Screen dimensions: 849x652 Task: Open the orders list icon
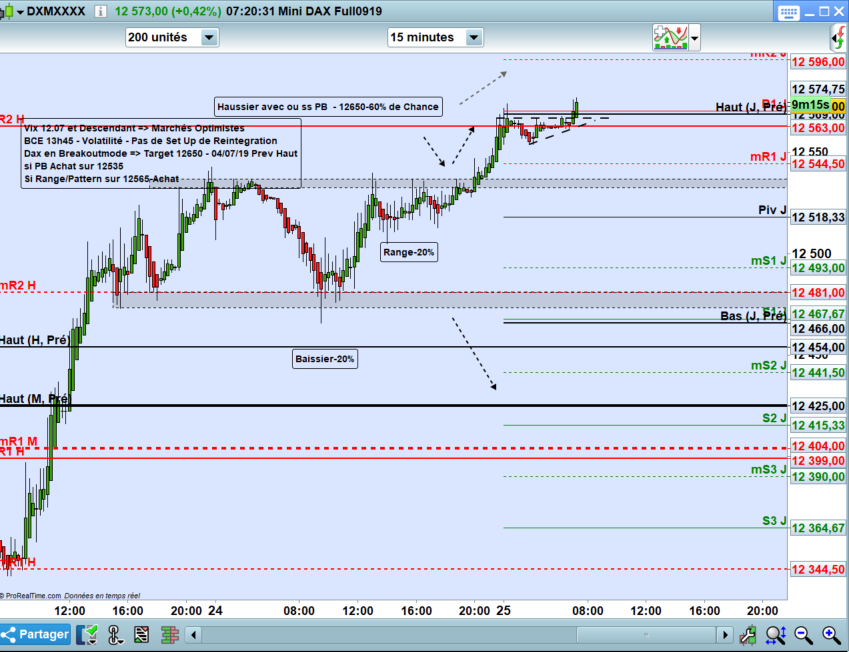[141, 635]
